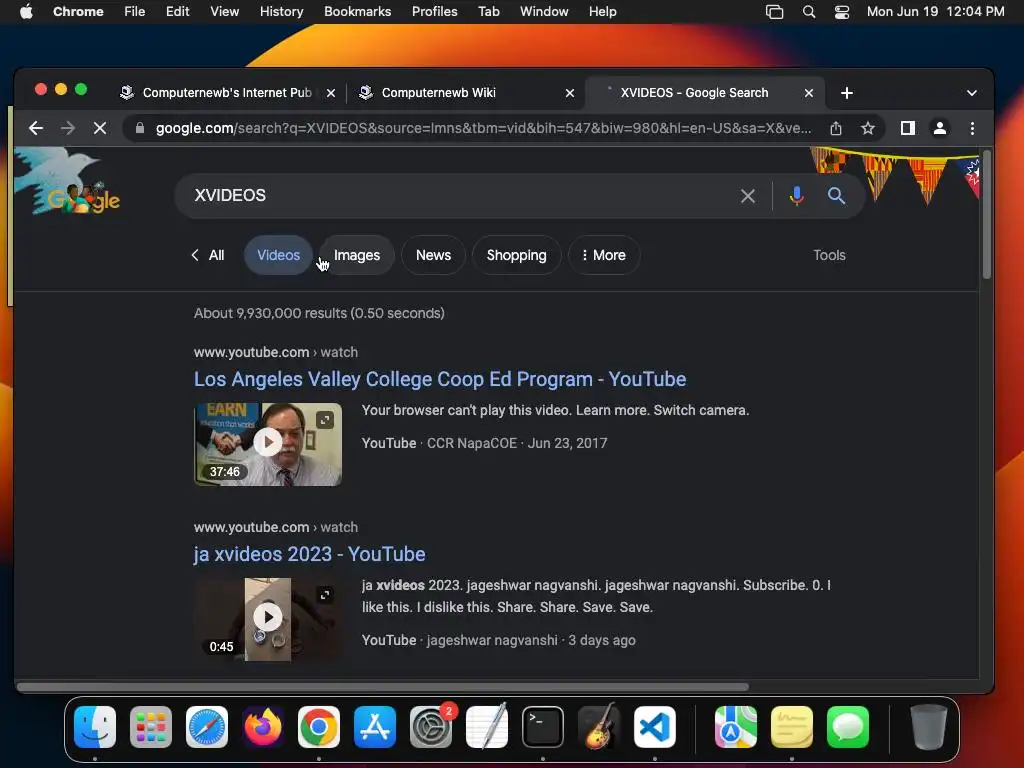The height and width of the screenshot is (768, 1024).
Task: Open Finder from the Dock
Action: pos(95,726)
